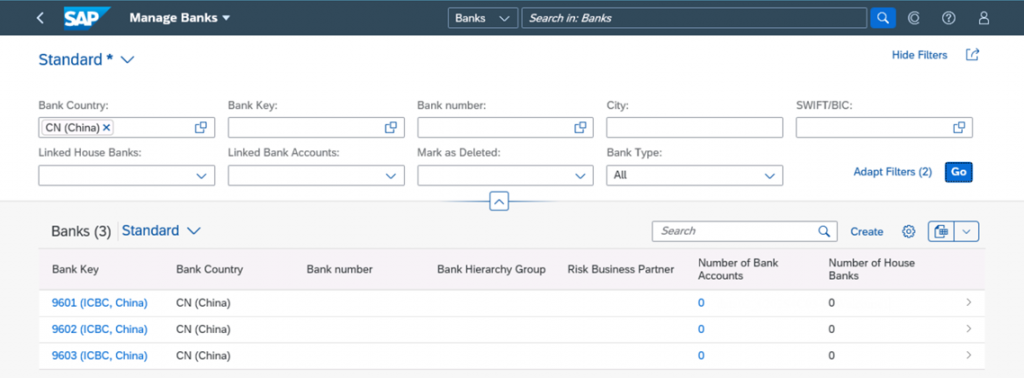
Task: Collapse the filter header with center arrow
Action: 498,202
